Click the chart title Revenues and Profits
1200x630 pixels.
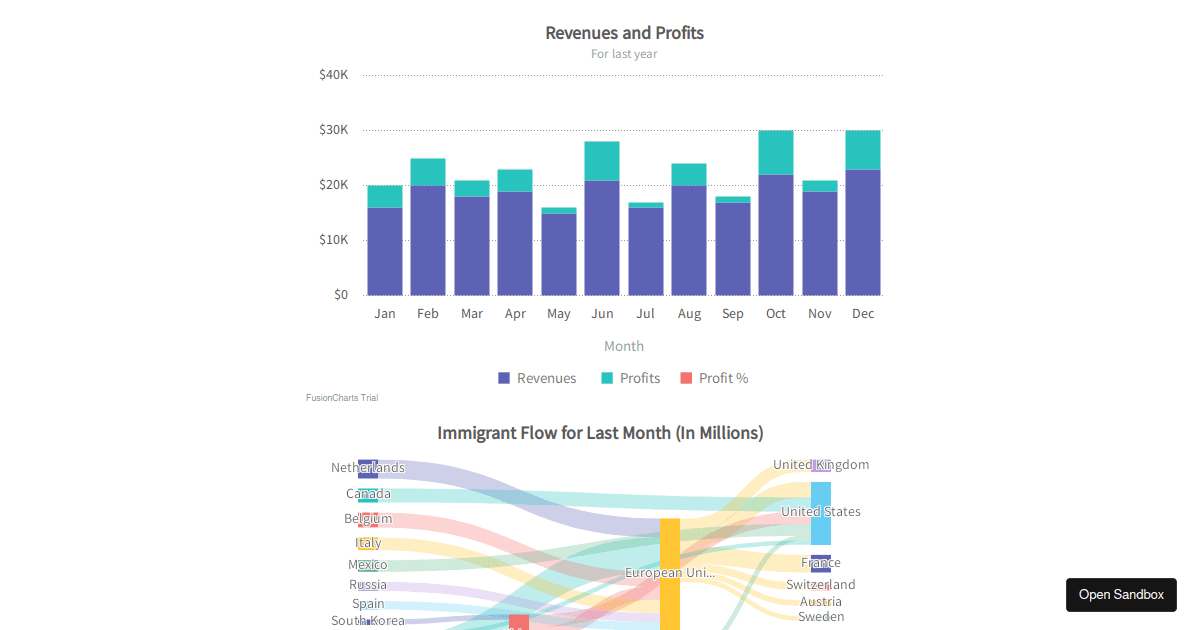pyautogui.click(x=624, y=33)
